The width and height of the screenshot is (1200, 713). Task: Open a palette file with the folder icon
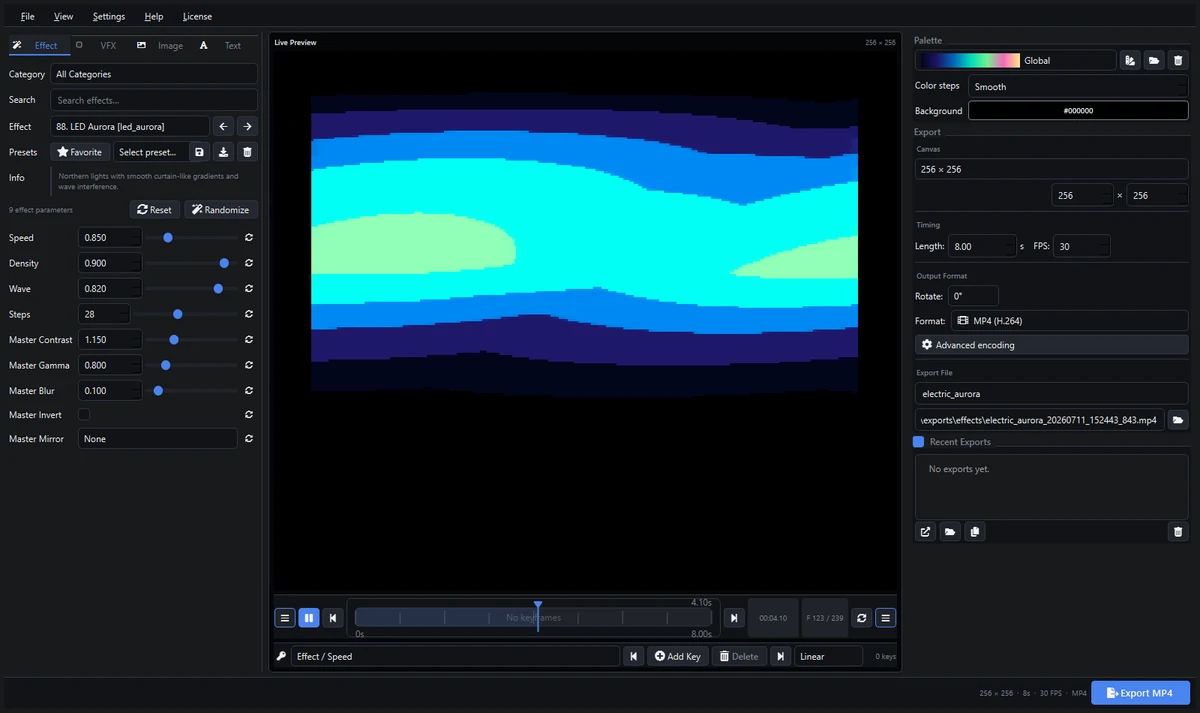pos(1154,61)
